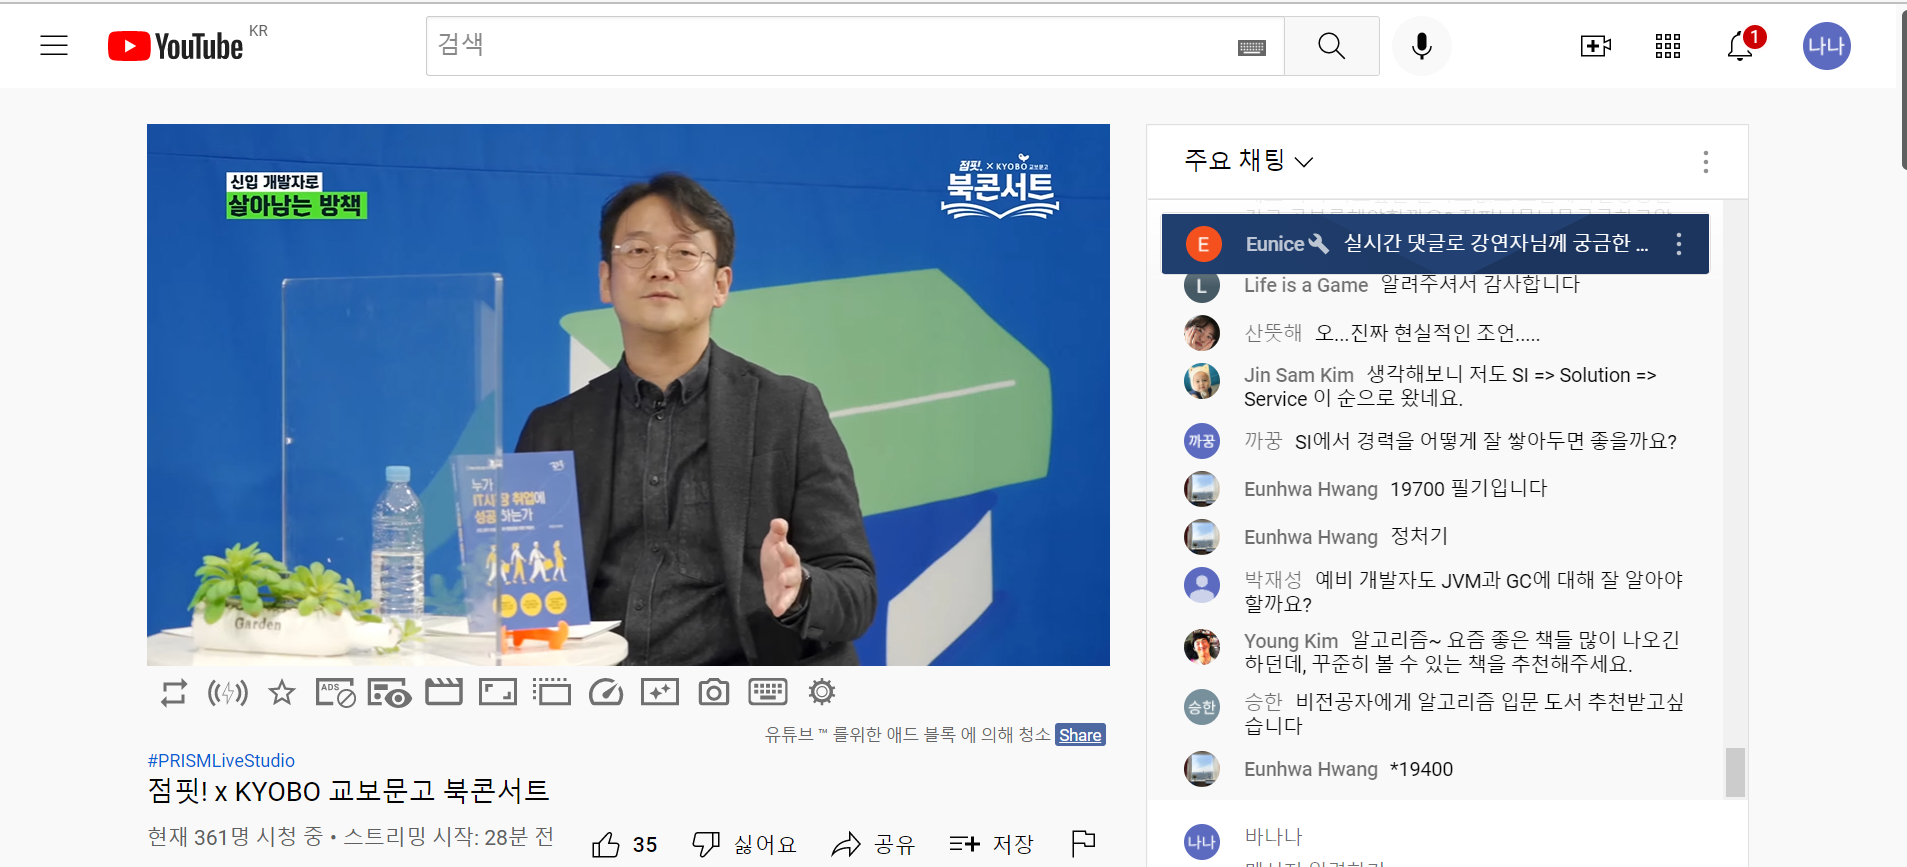Open the YouTube apps grid

1668,46
